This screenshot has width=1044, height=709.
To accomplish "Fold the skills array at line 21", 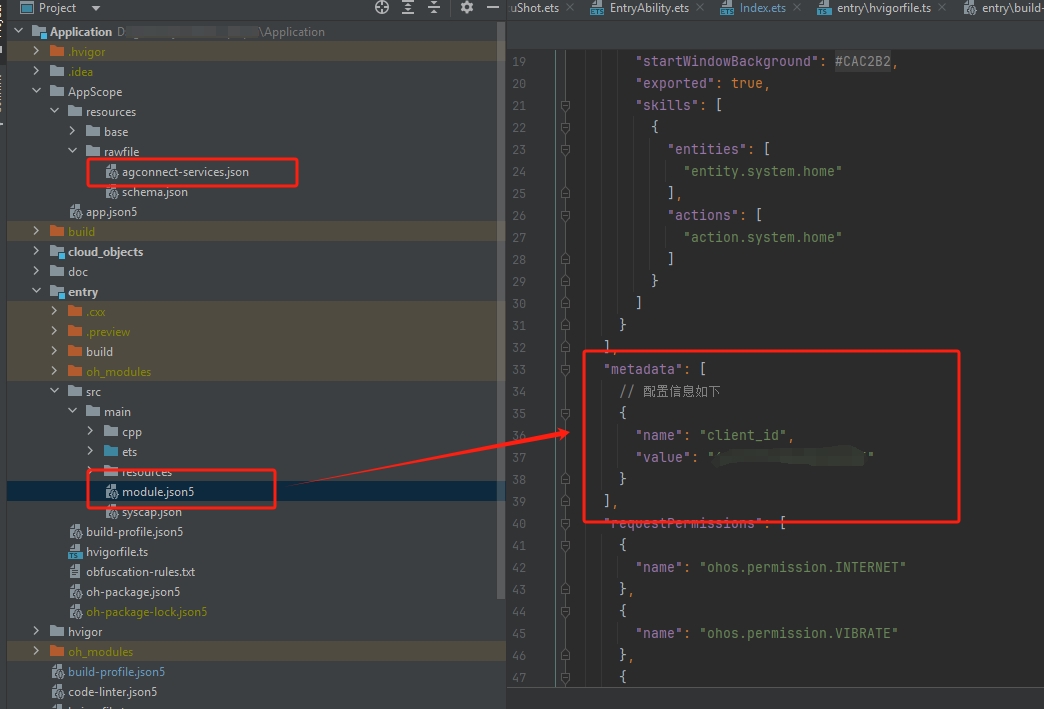I will tap(565, 105).
